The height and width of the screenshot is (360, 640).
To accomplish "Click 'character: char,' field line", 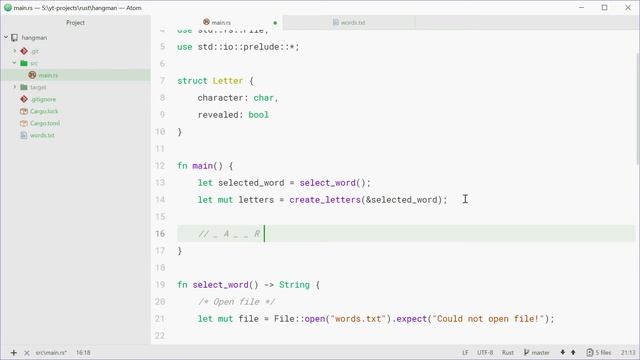I will pos(238,98).
